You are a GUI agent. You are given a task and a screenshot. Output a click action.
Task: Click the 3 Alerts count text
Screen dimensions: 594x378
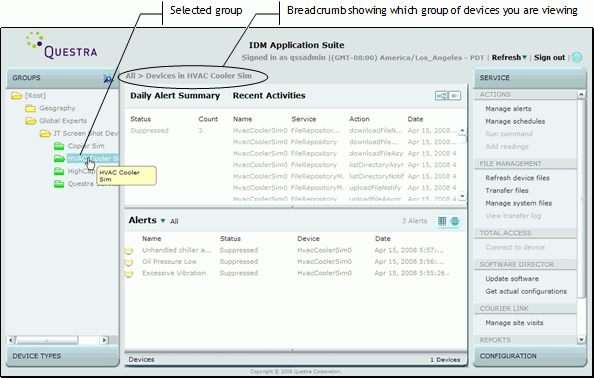click(414, 221)
